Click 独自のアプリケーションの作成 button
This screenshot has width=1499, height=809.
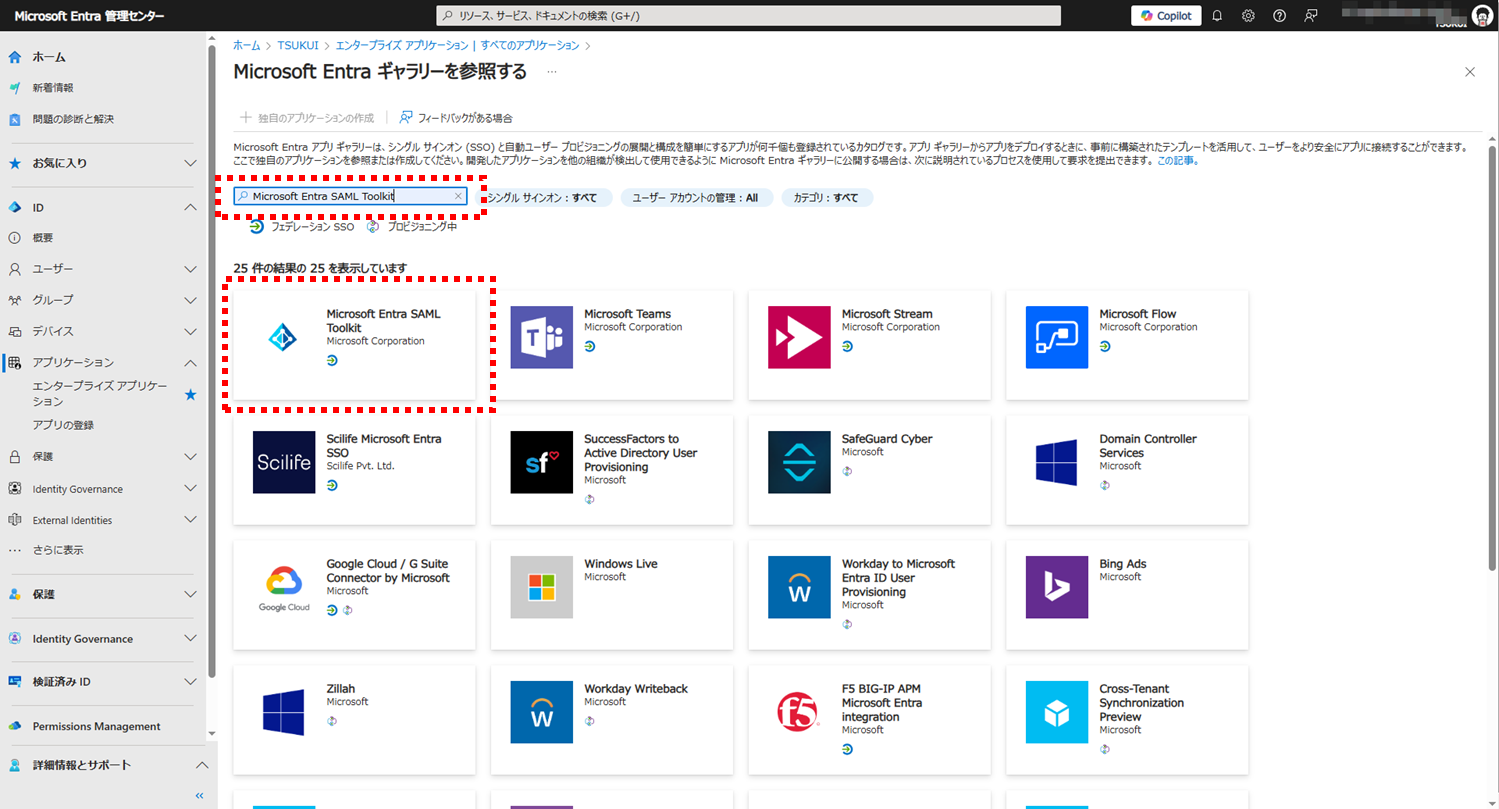[307, 118]
